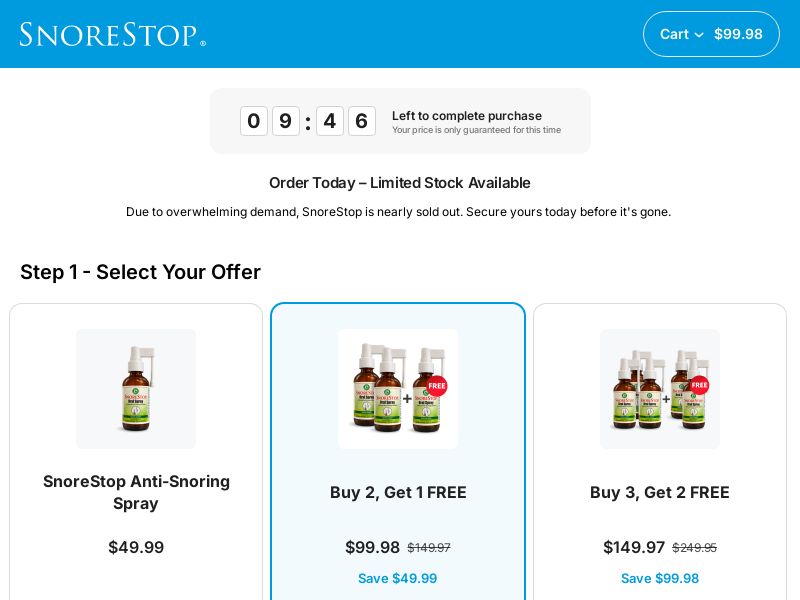
Task: Click the single spray bottle image
Action: click(136, 389)
